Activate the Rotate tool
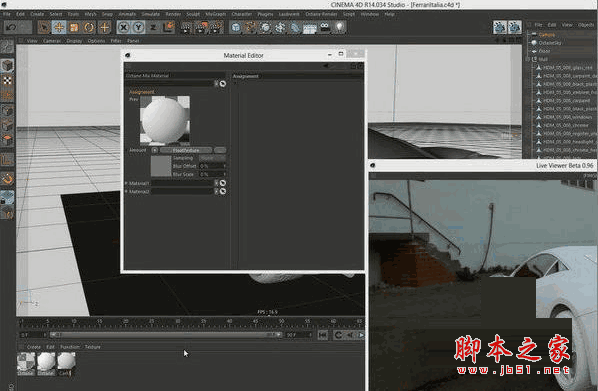 pos(89,27)
